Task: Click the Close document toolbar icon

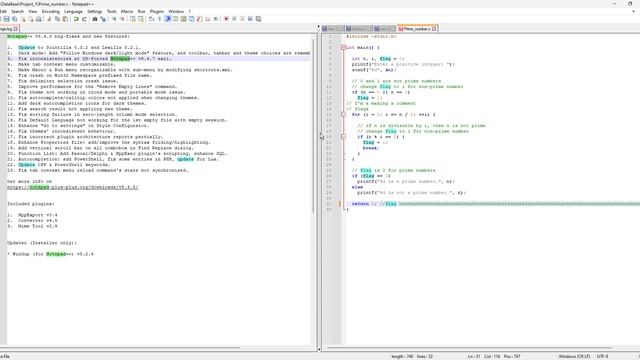Action: [x=23, y=19]
